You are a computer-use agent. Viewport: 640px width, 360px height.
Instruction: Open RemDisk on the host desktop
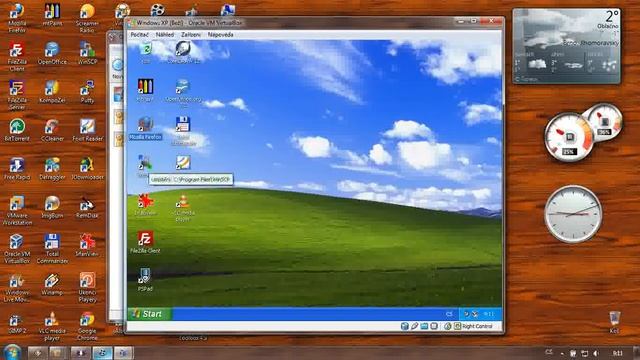87,207
